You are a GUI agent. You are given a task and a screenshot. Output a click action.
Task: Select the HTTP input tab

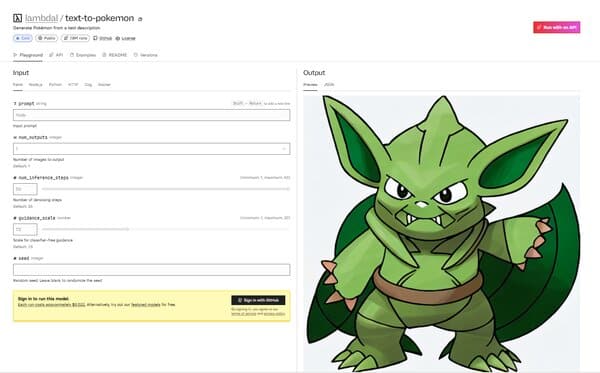tap(73, 85)
